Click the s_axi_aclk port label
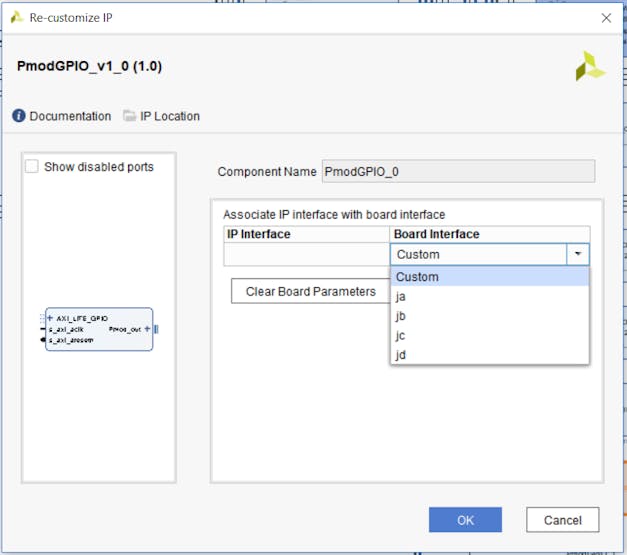Screen dimensions: 627x555 pos(66,329)
